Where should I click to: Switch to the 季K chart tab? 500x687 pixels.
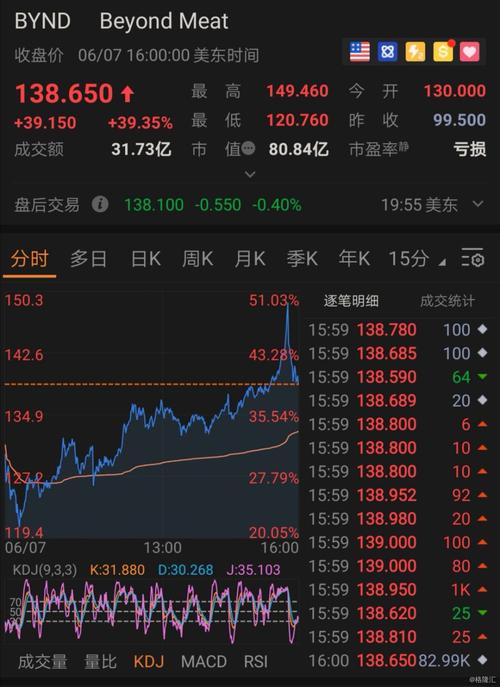(x=302, y=259)
